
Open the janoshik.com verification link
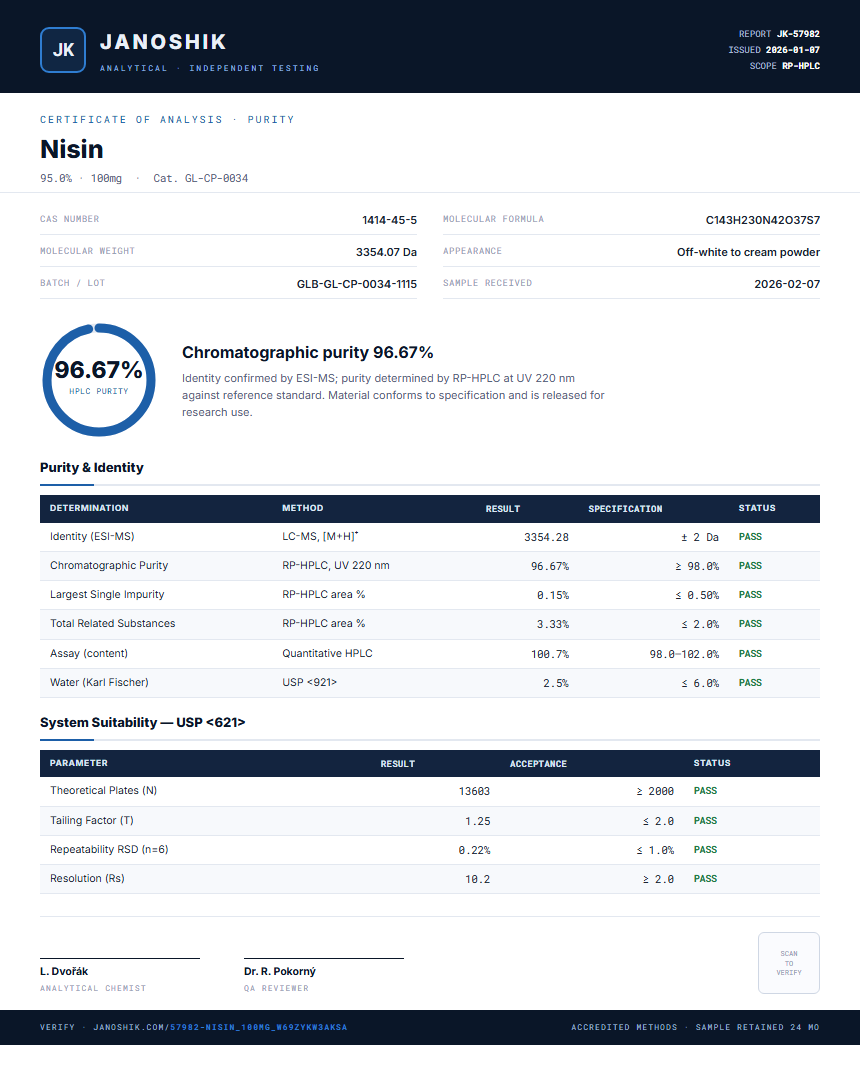point(220,1027)
